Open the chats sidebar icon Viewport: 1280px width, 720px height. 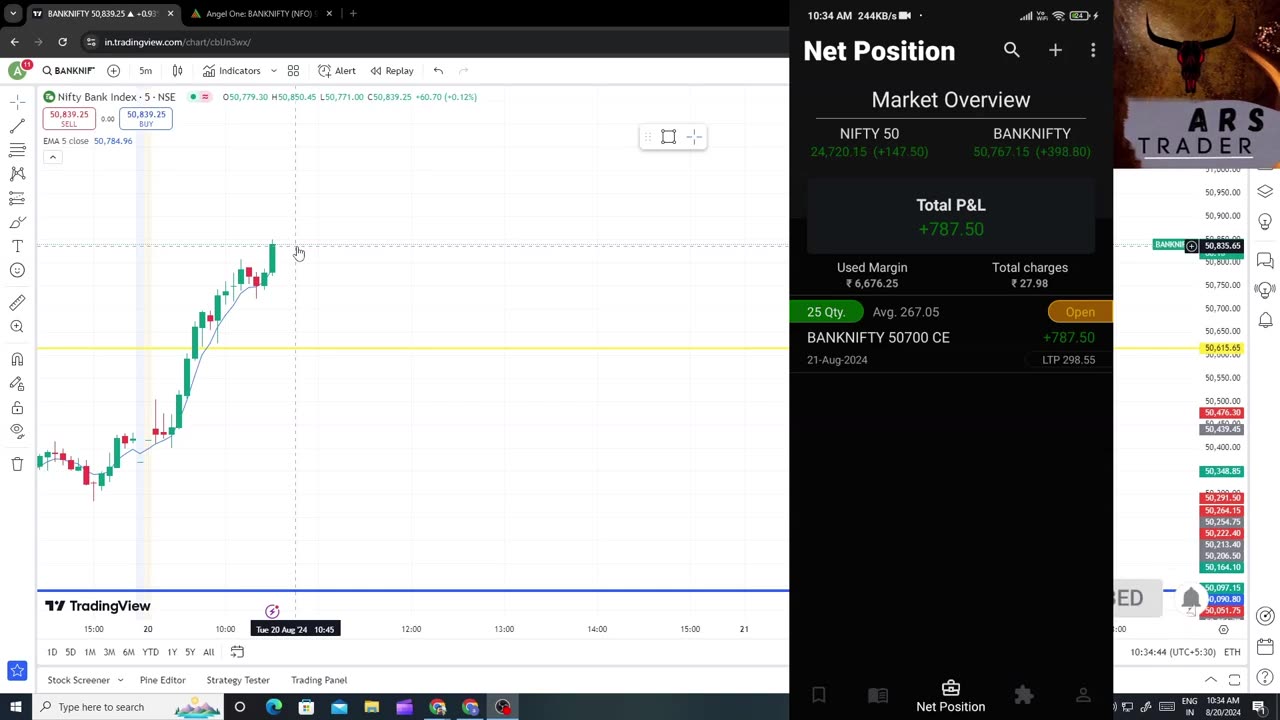pos(1265,260)
